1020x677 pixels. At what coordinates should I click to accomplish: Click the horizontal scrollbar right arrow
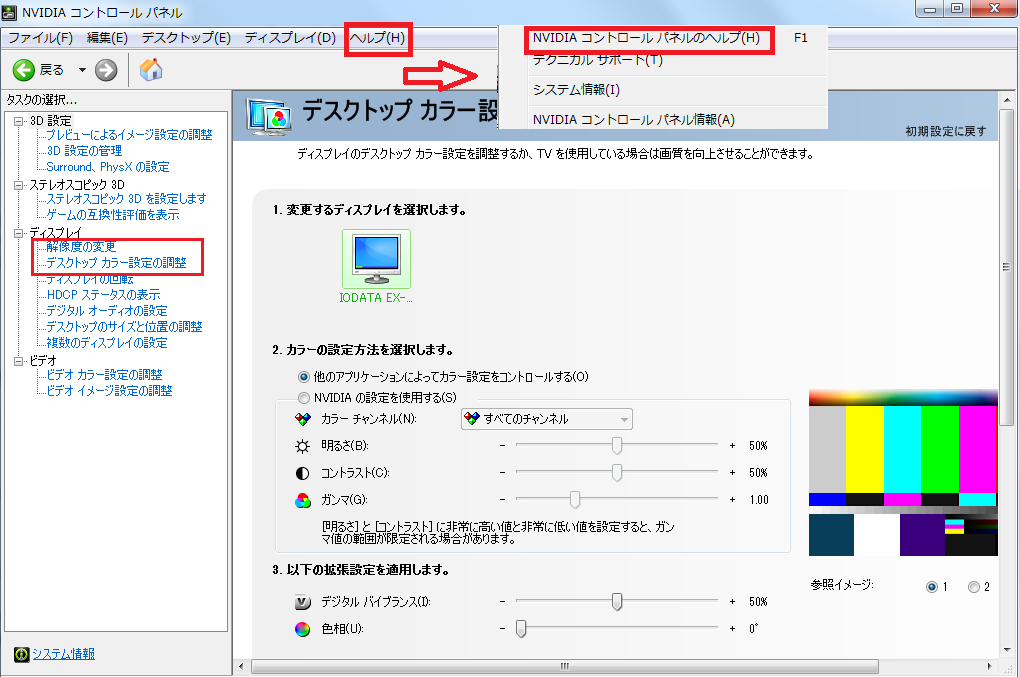coord(989,667)
